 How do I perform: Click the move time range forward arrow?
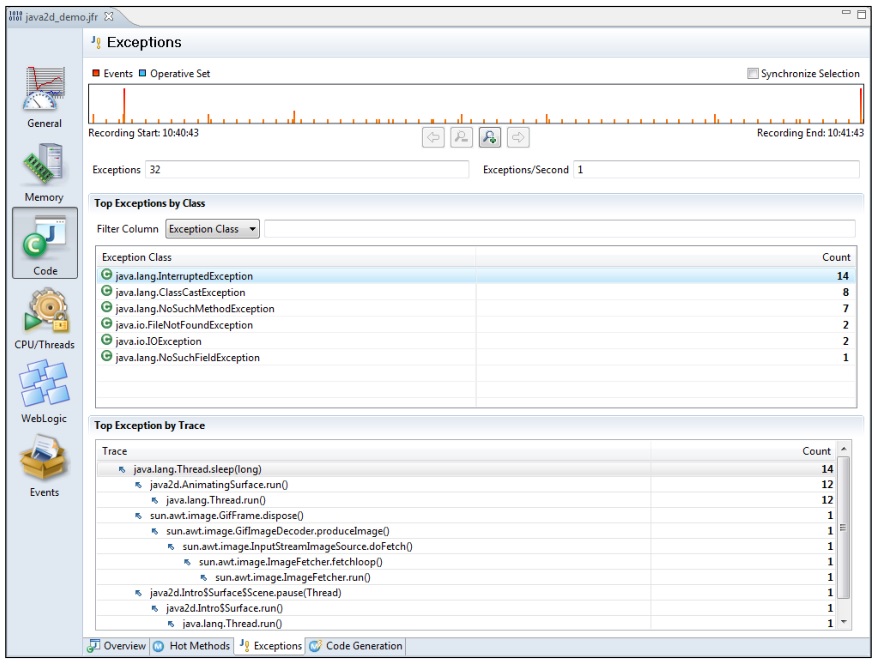pyautogui.click(x=518, y=137)
